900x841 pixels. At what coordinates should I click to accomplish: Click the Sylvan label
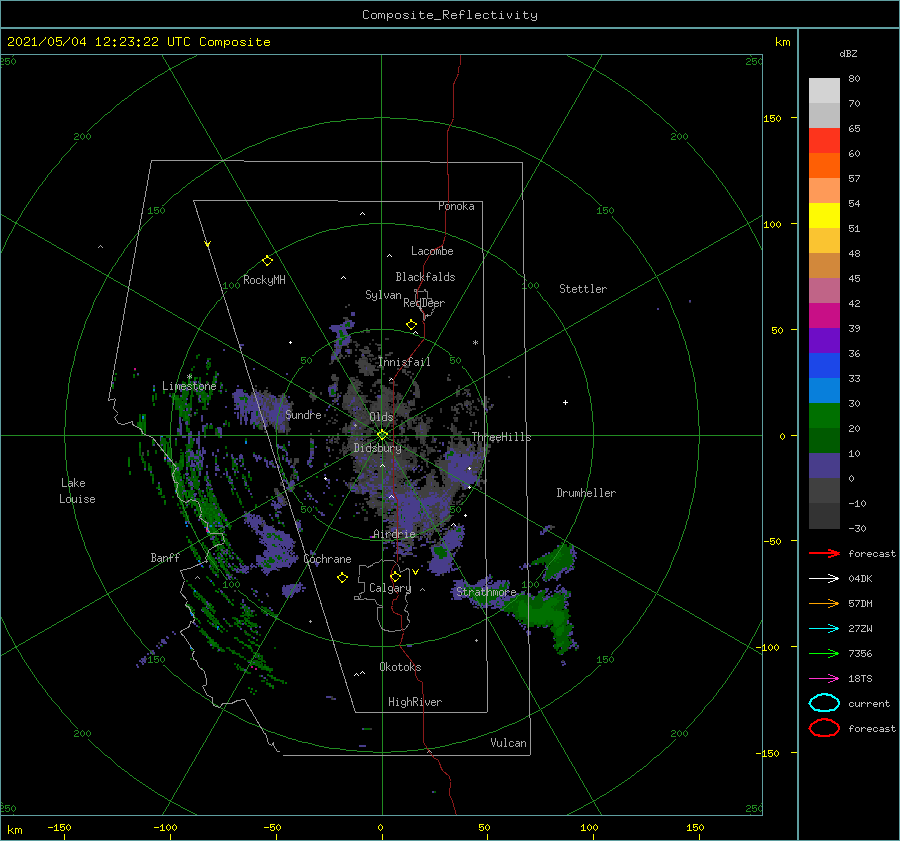383,295
